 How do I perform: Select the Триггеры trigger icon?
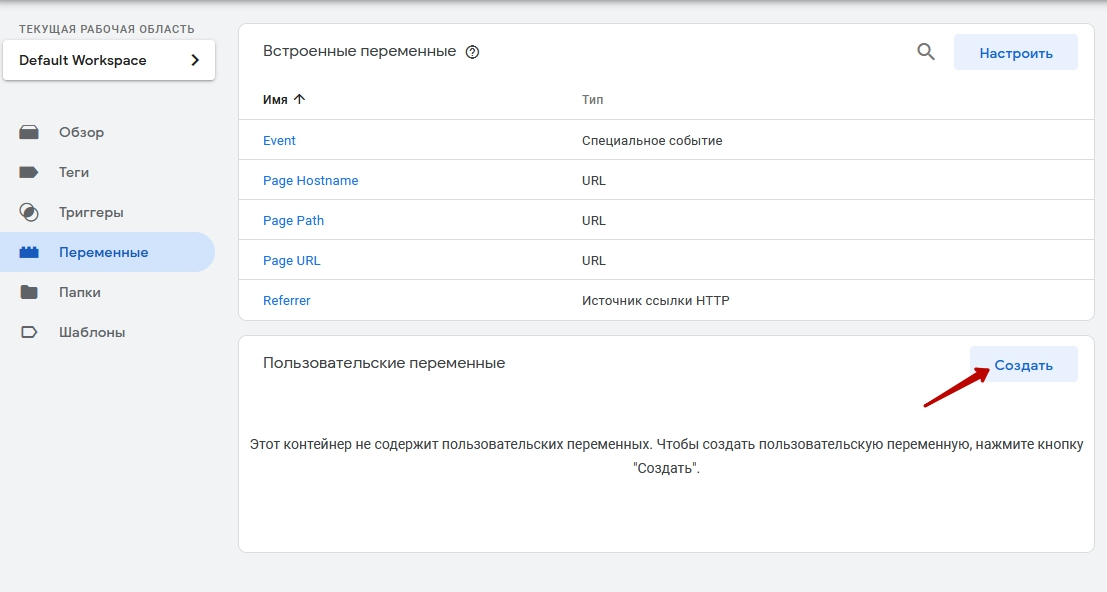pyautogui.click(x=29, y=212)
